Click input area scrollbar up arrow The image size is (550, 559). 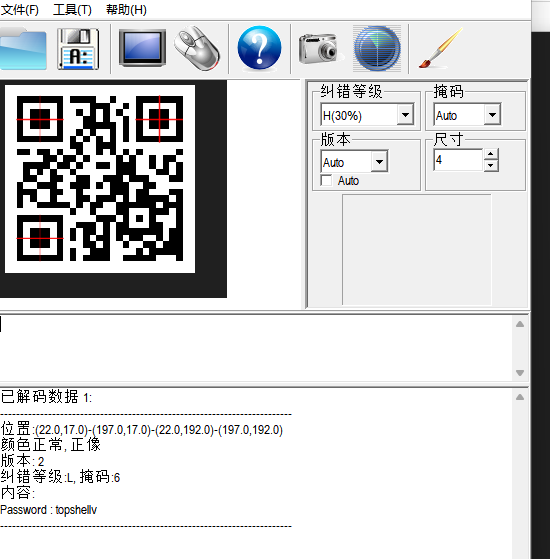click(x=520, y=324)
